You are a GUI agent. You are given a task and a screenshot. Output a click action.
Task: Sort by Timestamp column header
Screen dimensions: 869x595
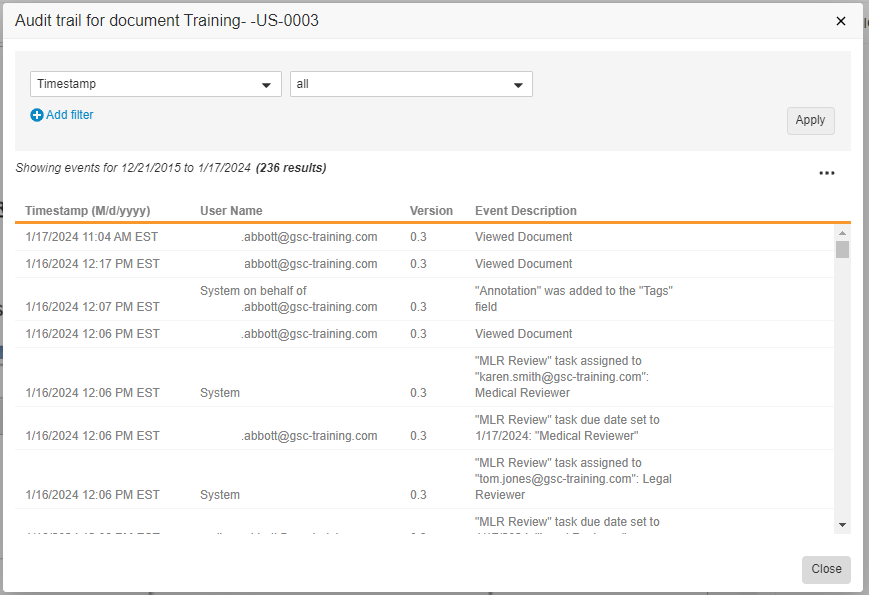(88, 211)
